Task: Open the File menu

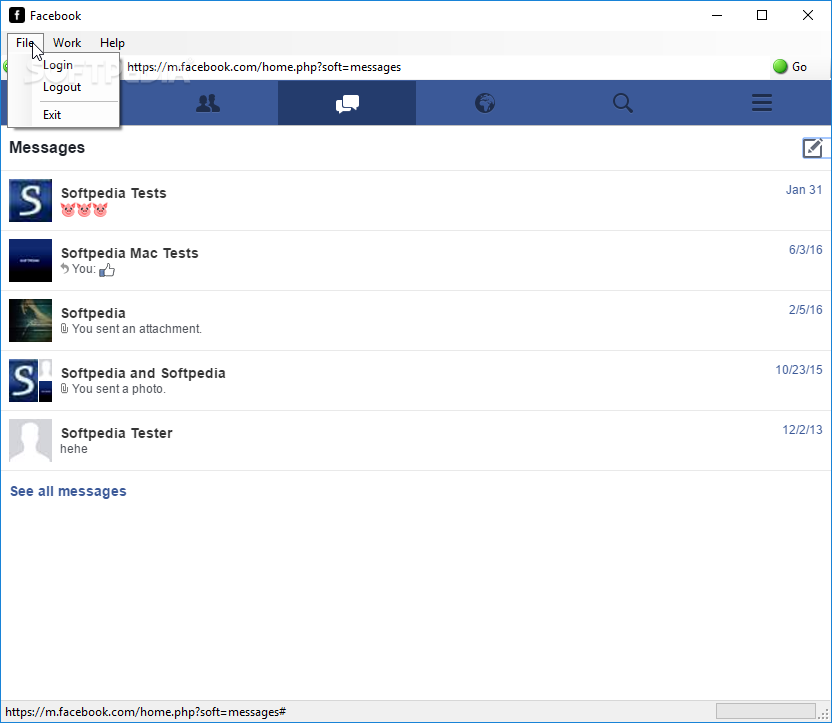Action: pyautogui.click(x=25, y=42)
